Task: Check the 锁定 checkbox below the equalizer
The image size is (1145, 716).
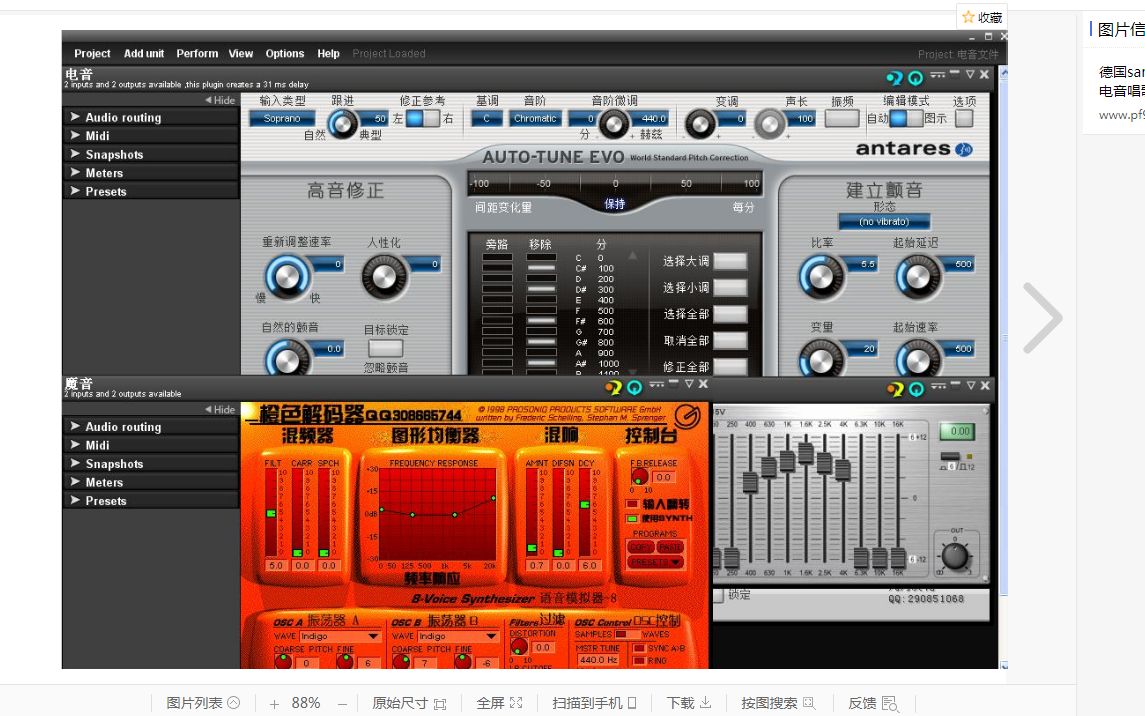Action: click(x=719, y=596)
